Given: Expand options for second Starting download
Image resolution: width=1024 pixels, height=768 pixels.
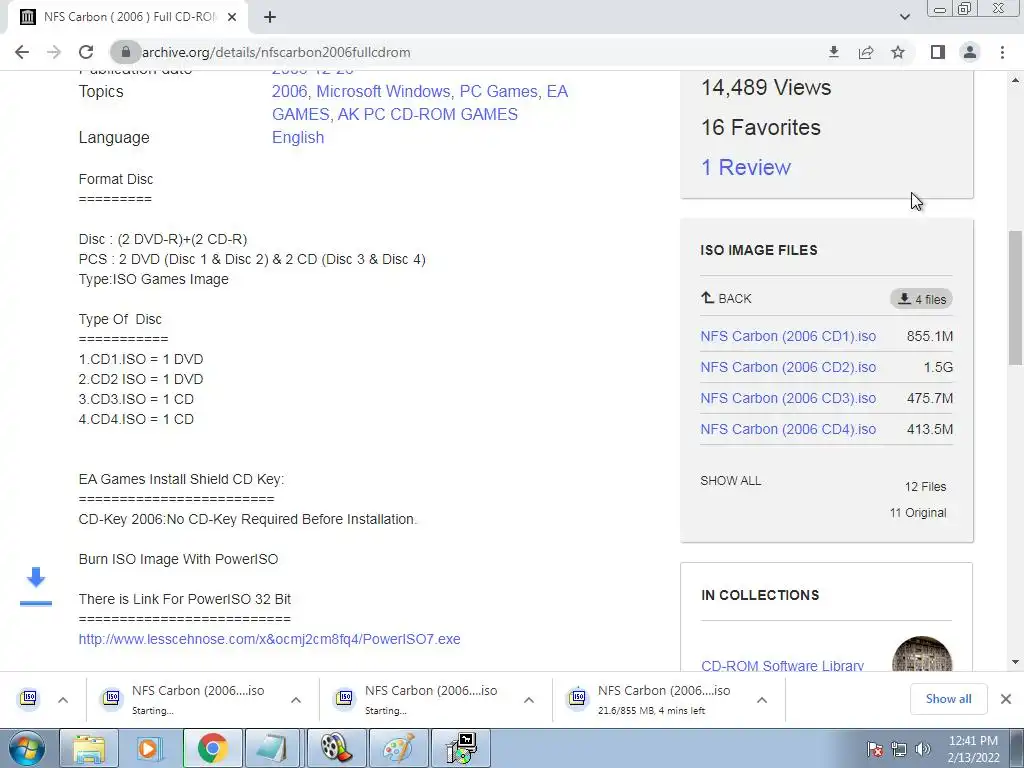Looking at the screenshot, I should 296,700.
